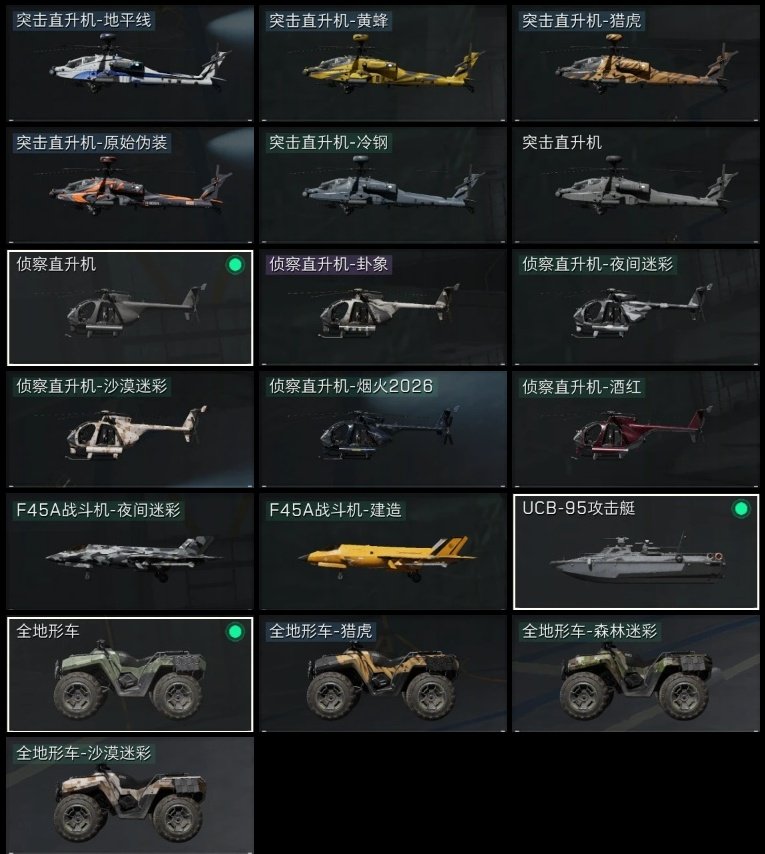
Task: Click the UCB-95攻击艇 boat image
Action: click(638, 559)
